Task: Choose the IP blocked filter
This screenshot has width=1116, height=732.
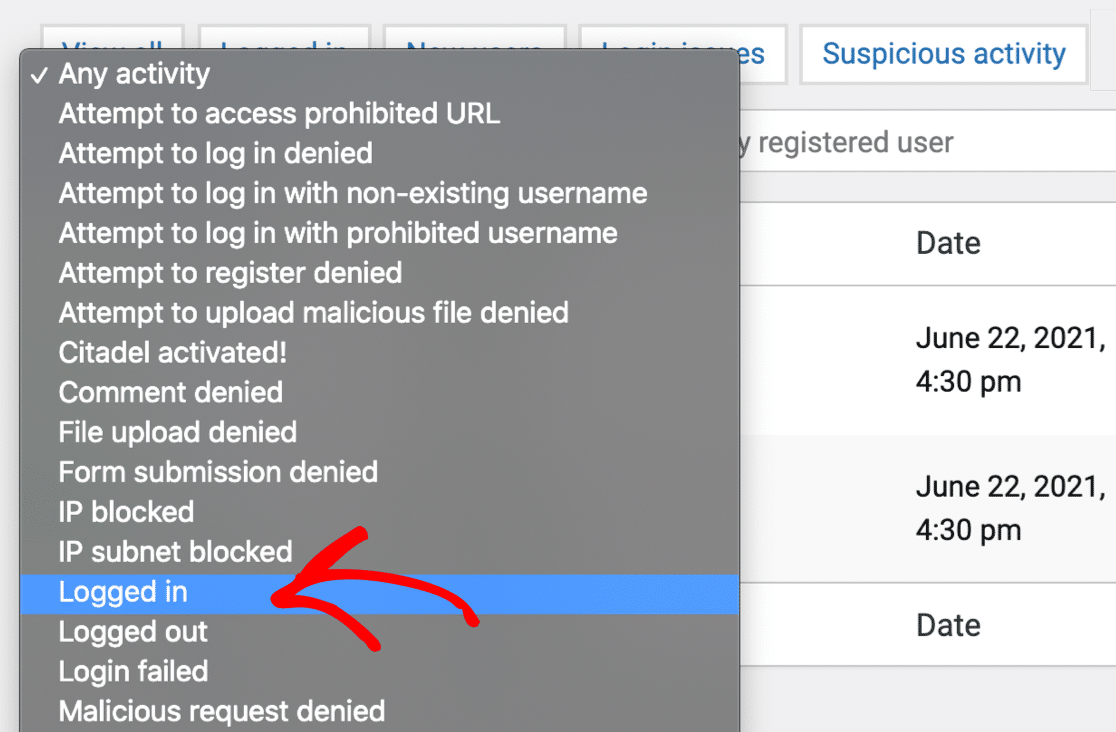Action: pyautogui.click(x=127, y=512)
